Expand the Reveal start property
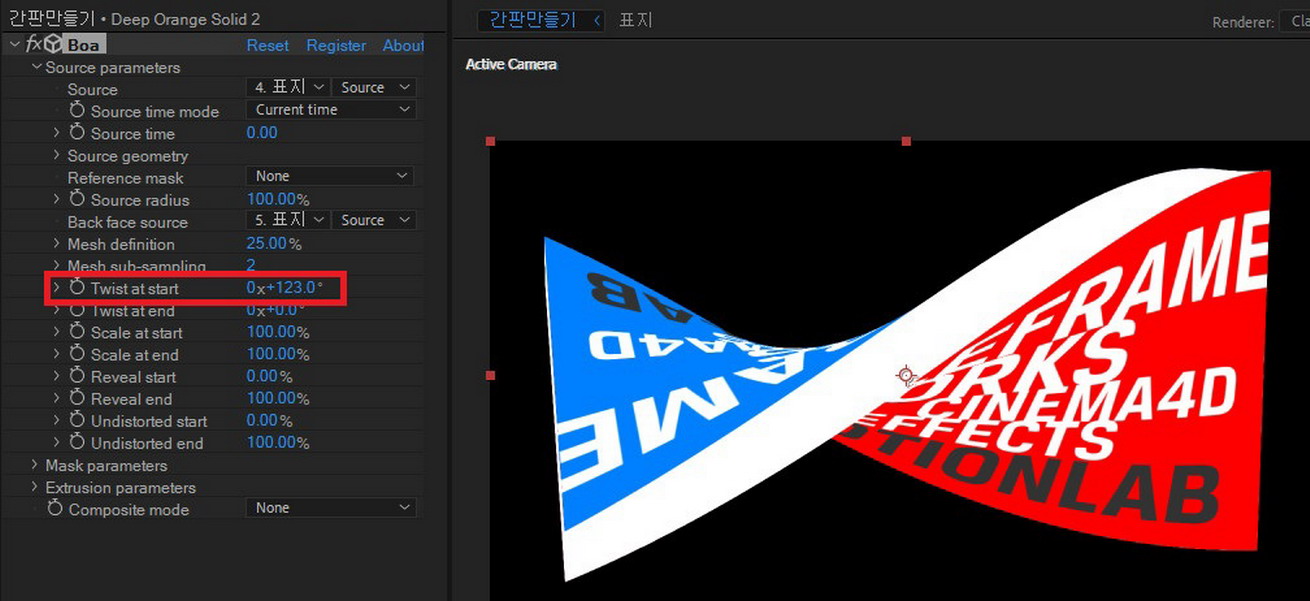The width and height of the screenshot is (1310, 601). (57, 377)
